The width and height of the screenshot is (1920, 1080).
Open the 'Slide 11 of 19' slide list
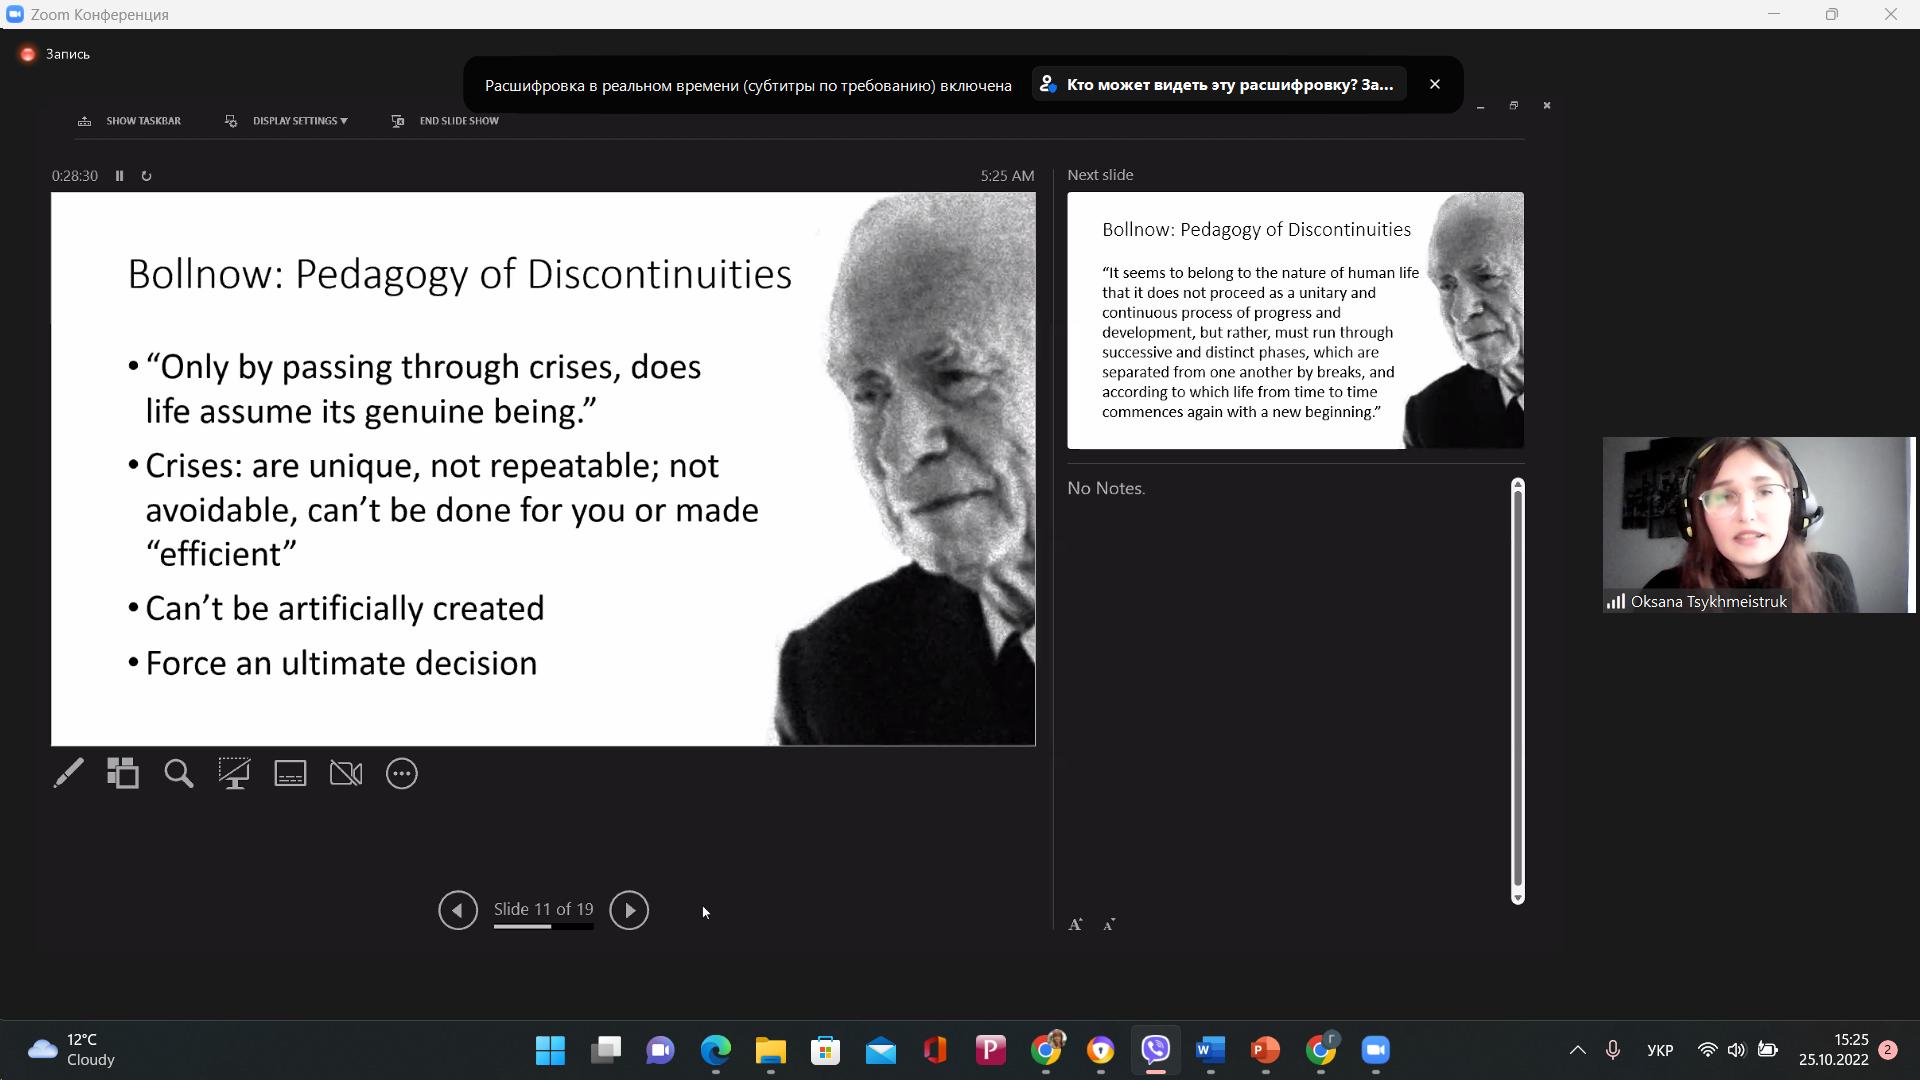(543, 909)
